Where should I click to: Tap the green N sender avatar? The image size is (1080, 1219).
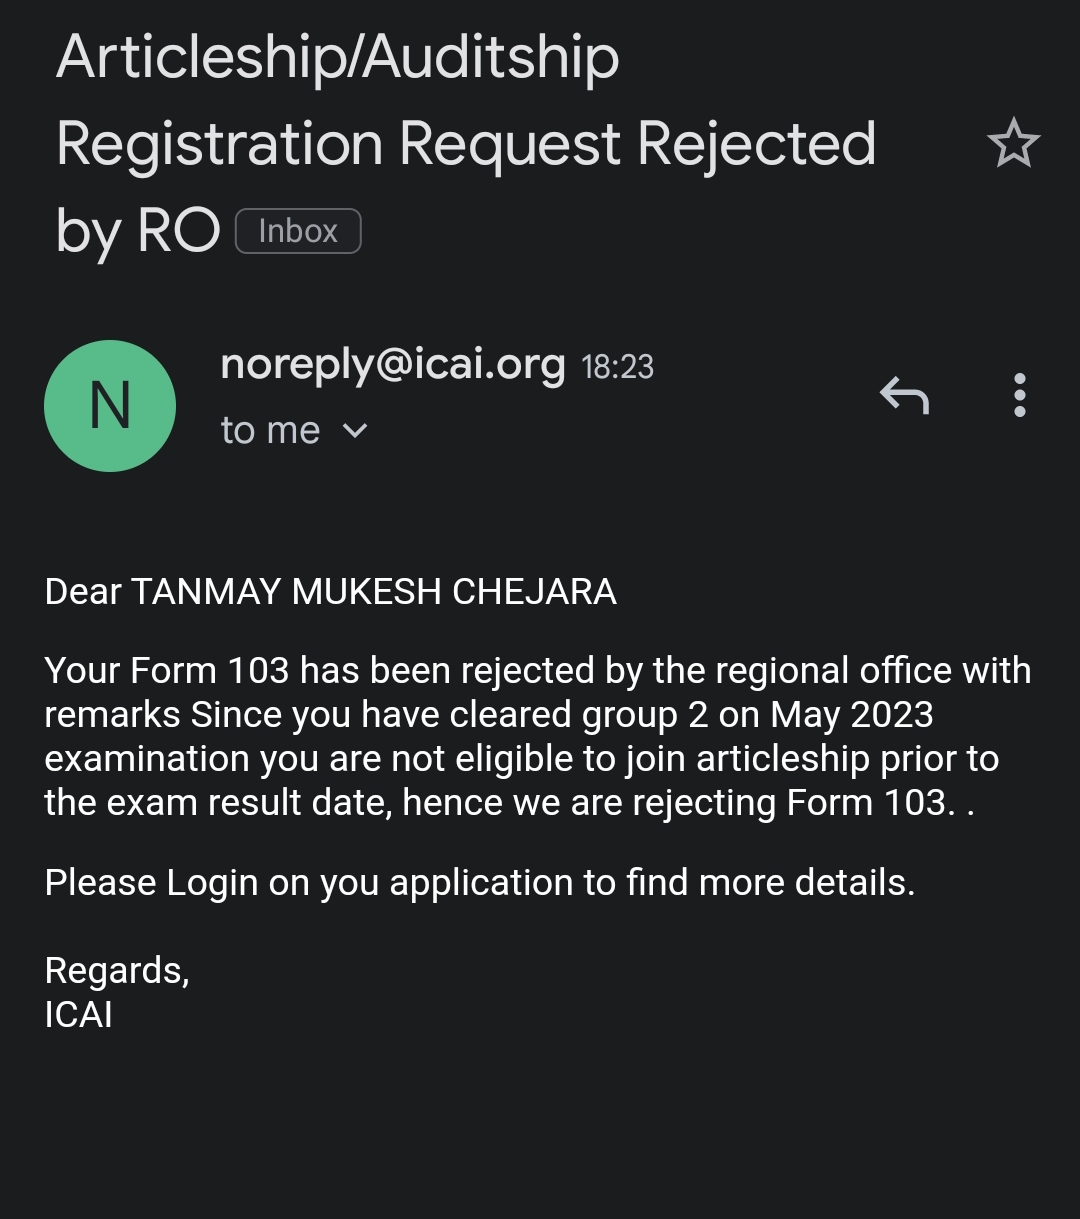[110, 406]
